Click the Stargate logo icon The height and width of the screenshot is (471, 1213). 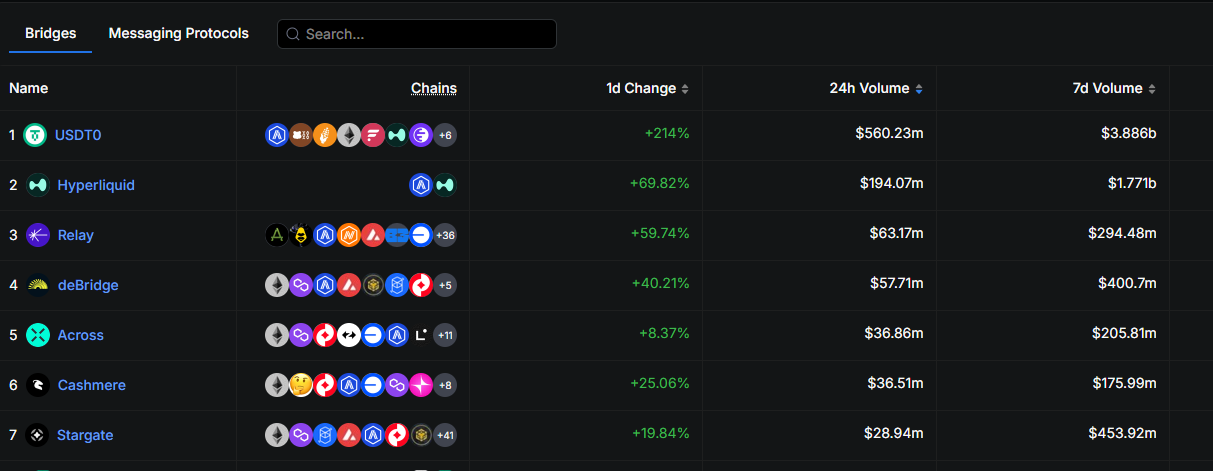[x=37, y=435]
